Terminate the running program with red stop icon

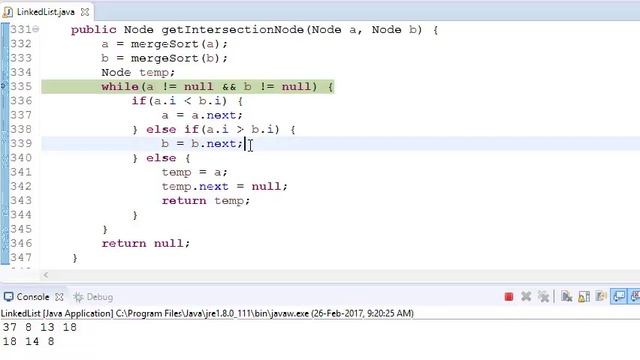509,297
